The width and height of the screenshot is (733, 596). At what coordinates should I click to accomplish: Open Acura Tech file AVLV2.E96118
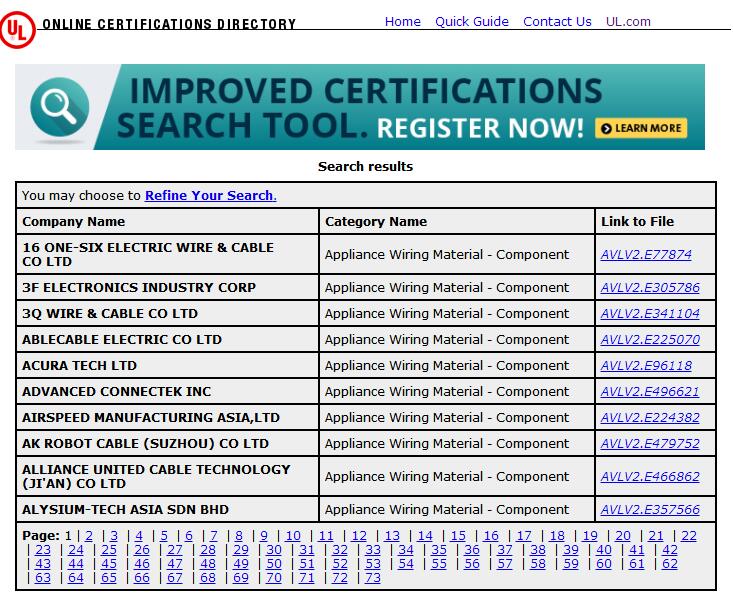646,366
